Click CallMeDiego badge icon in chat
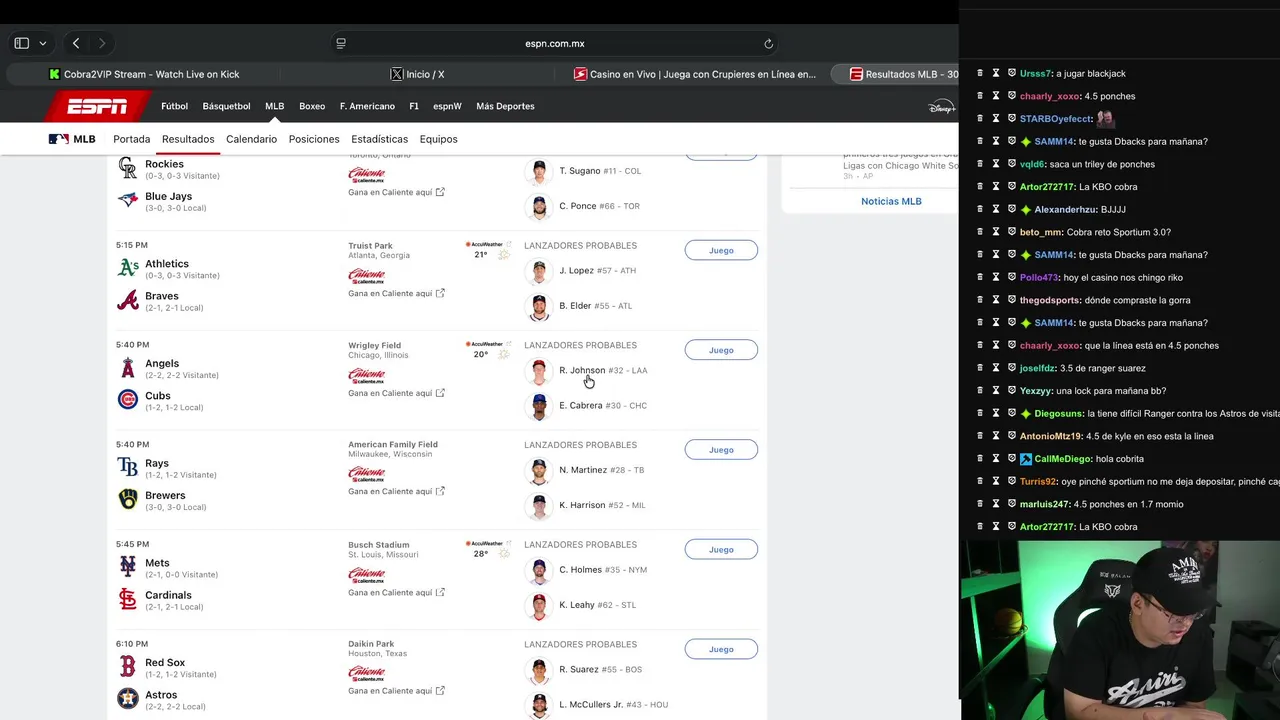This screenshot has width=1280, height=720. coord(1026,459)
